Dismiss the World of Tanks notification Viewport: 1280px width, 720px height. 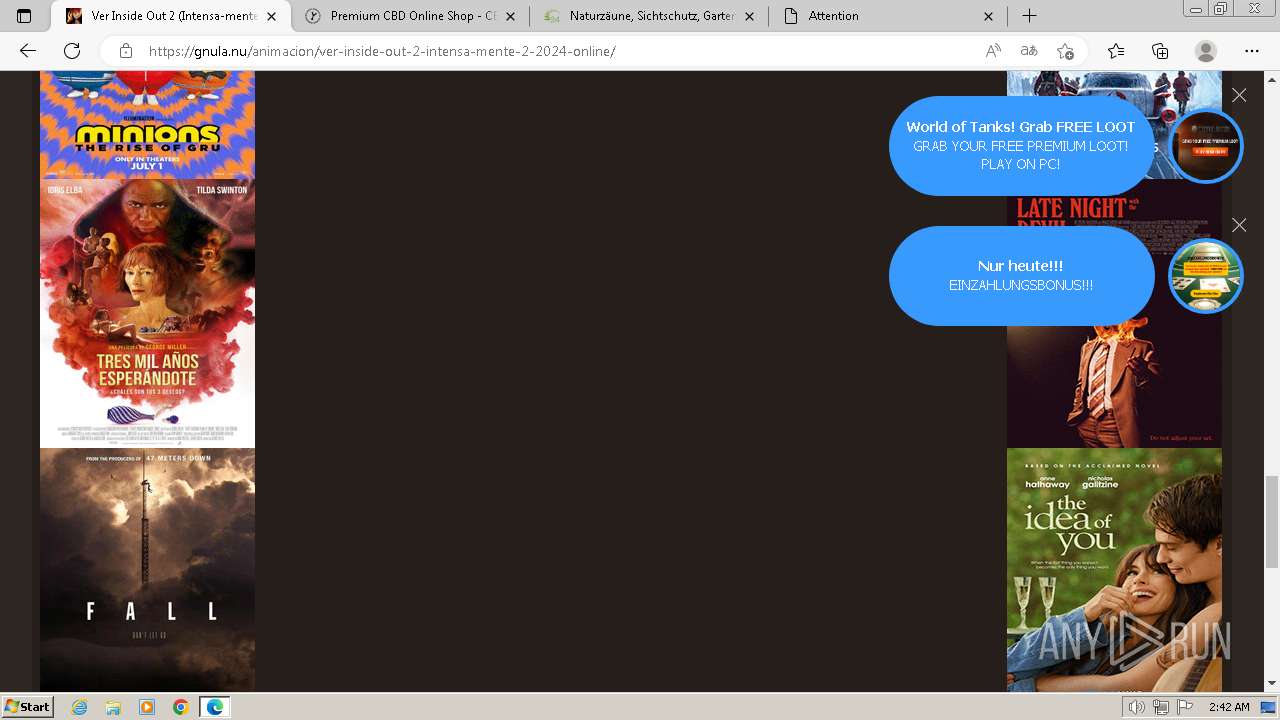[x=1239, y=95]
